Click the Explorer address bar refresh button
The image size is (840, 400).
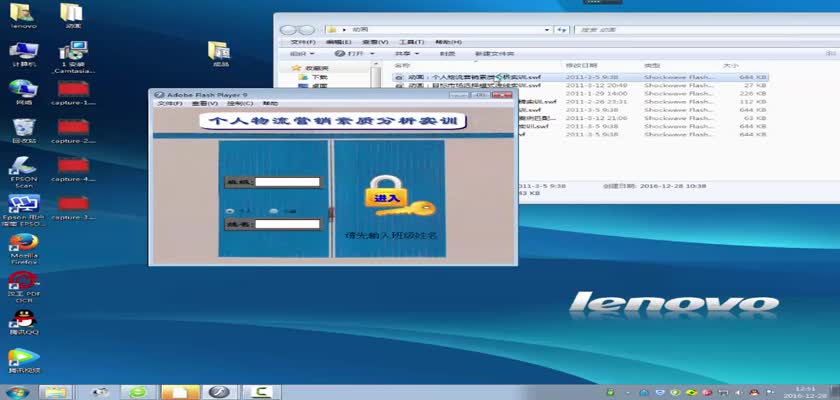point(561,30)
